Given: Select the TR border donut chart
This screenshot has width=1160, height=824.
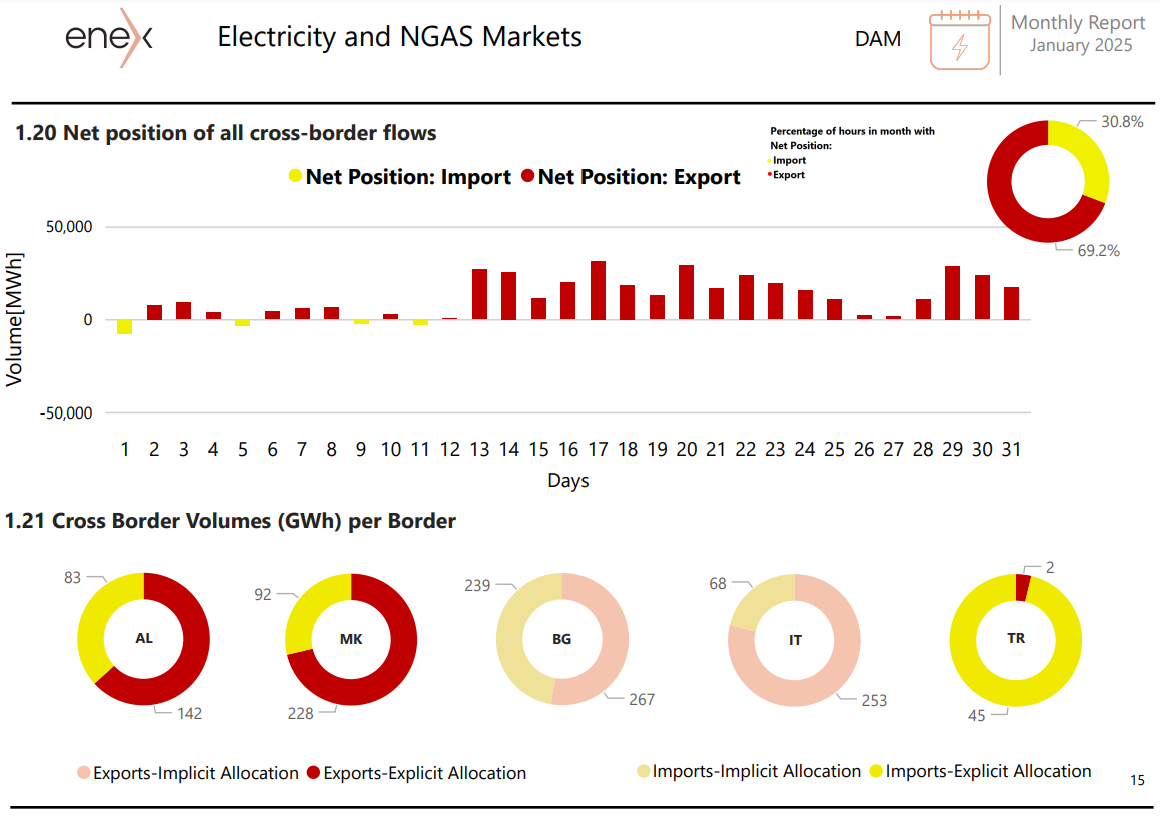Looking at the screenshot, I should click(x=1016, y=639).
